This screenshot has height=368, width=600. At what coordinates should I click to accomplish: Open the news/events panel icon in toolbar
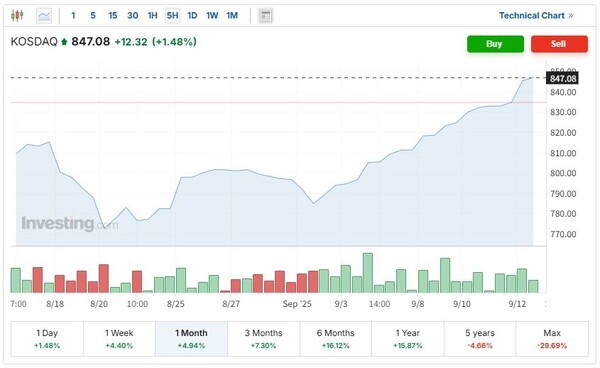tap(265, 16)
